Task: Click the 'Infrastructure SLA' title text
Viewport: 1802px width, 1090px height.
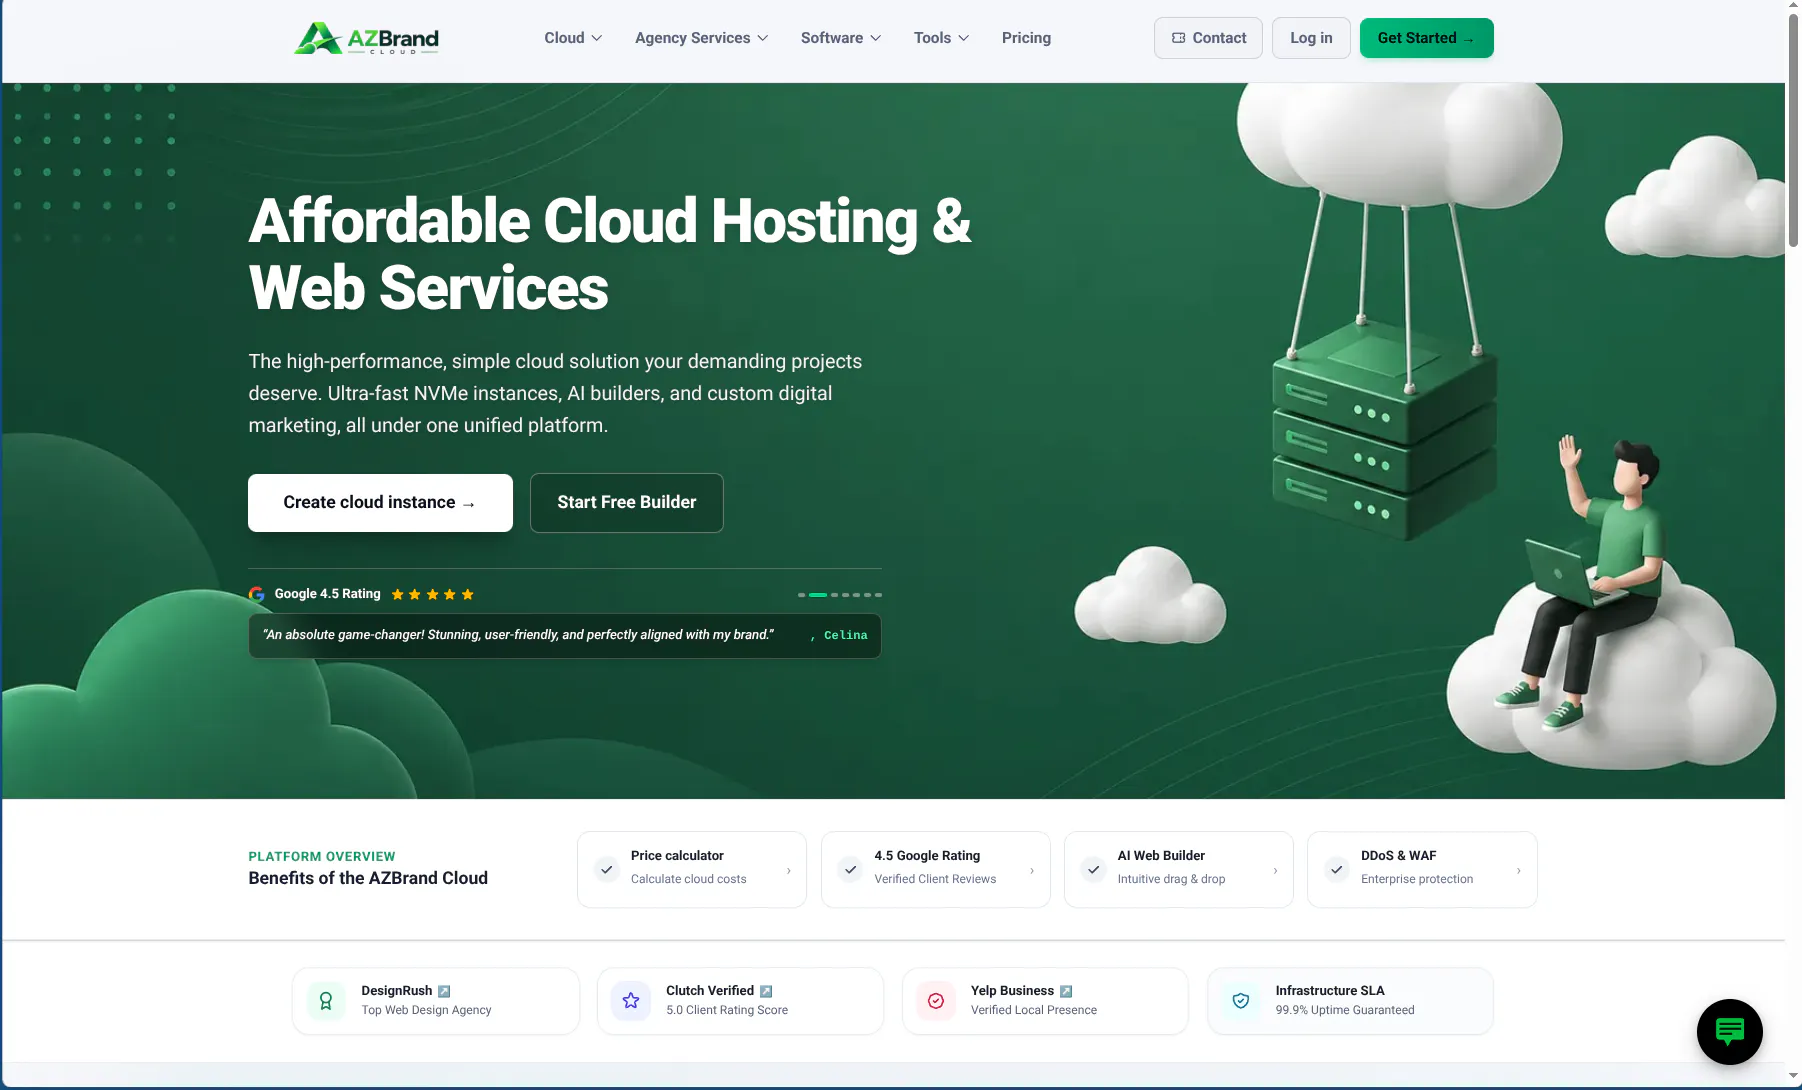Action: tap(1330, 991)
